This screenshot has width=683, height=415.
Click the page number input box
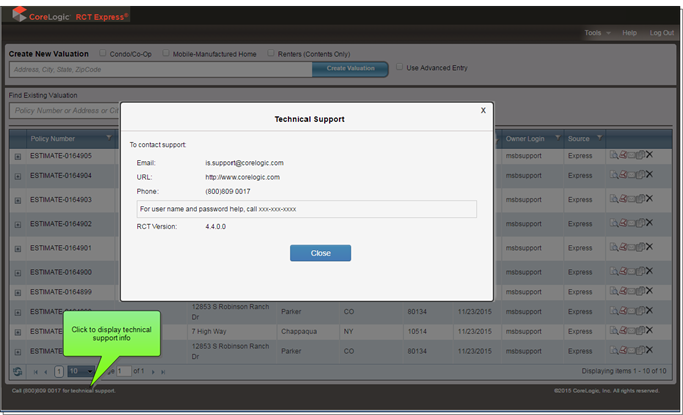tap(124, 371)
